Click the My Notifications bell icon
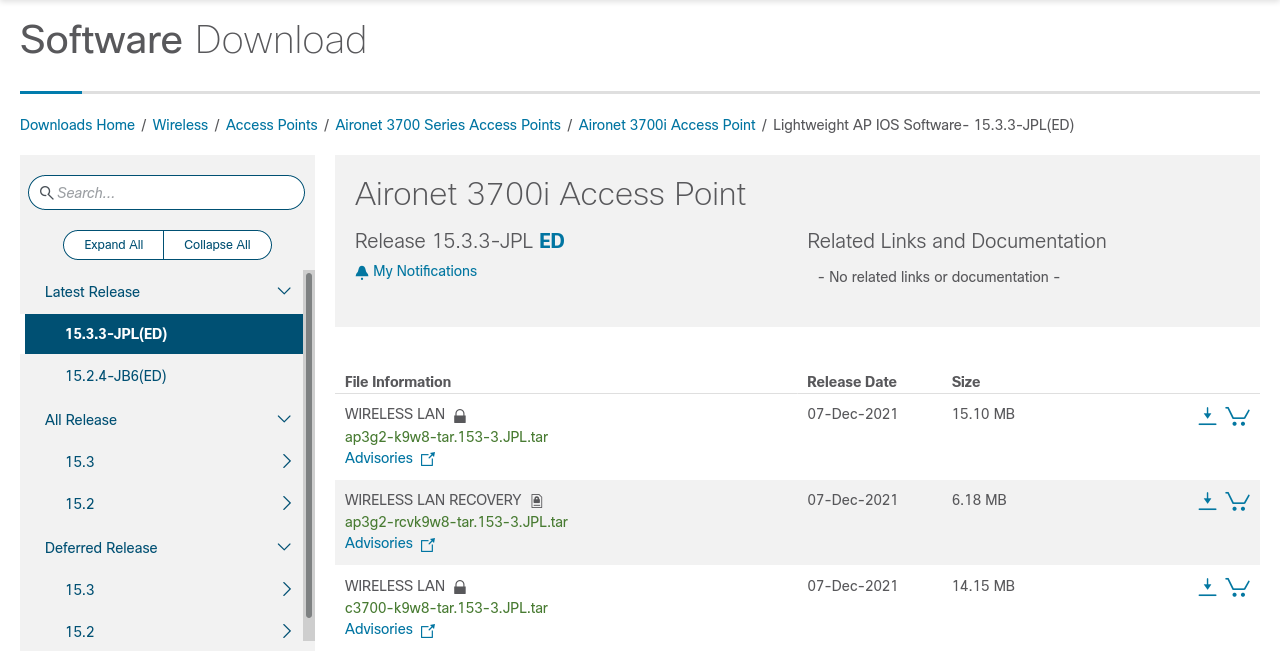The width and height of the screenshot is (1280, 651). (362, 272)
